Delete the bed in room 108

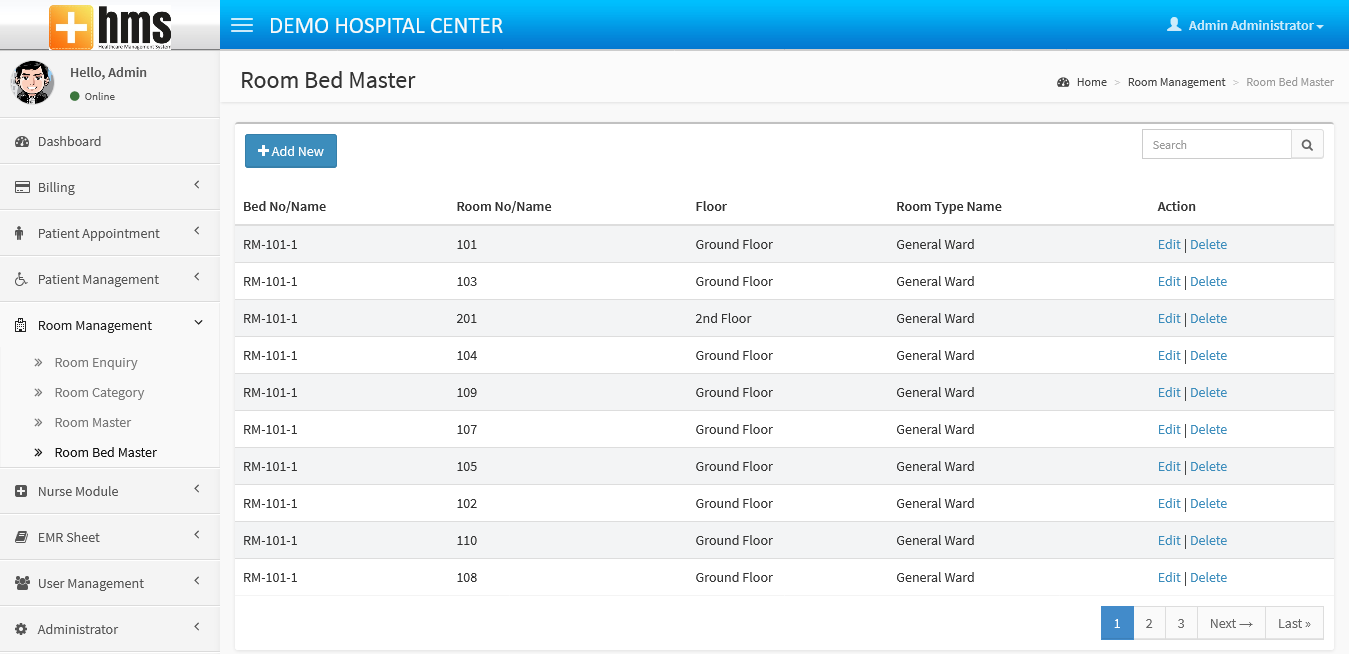[x=1208, y=578]
